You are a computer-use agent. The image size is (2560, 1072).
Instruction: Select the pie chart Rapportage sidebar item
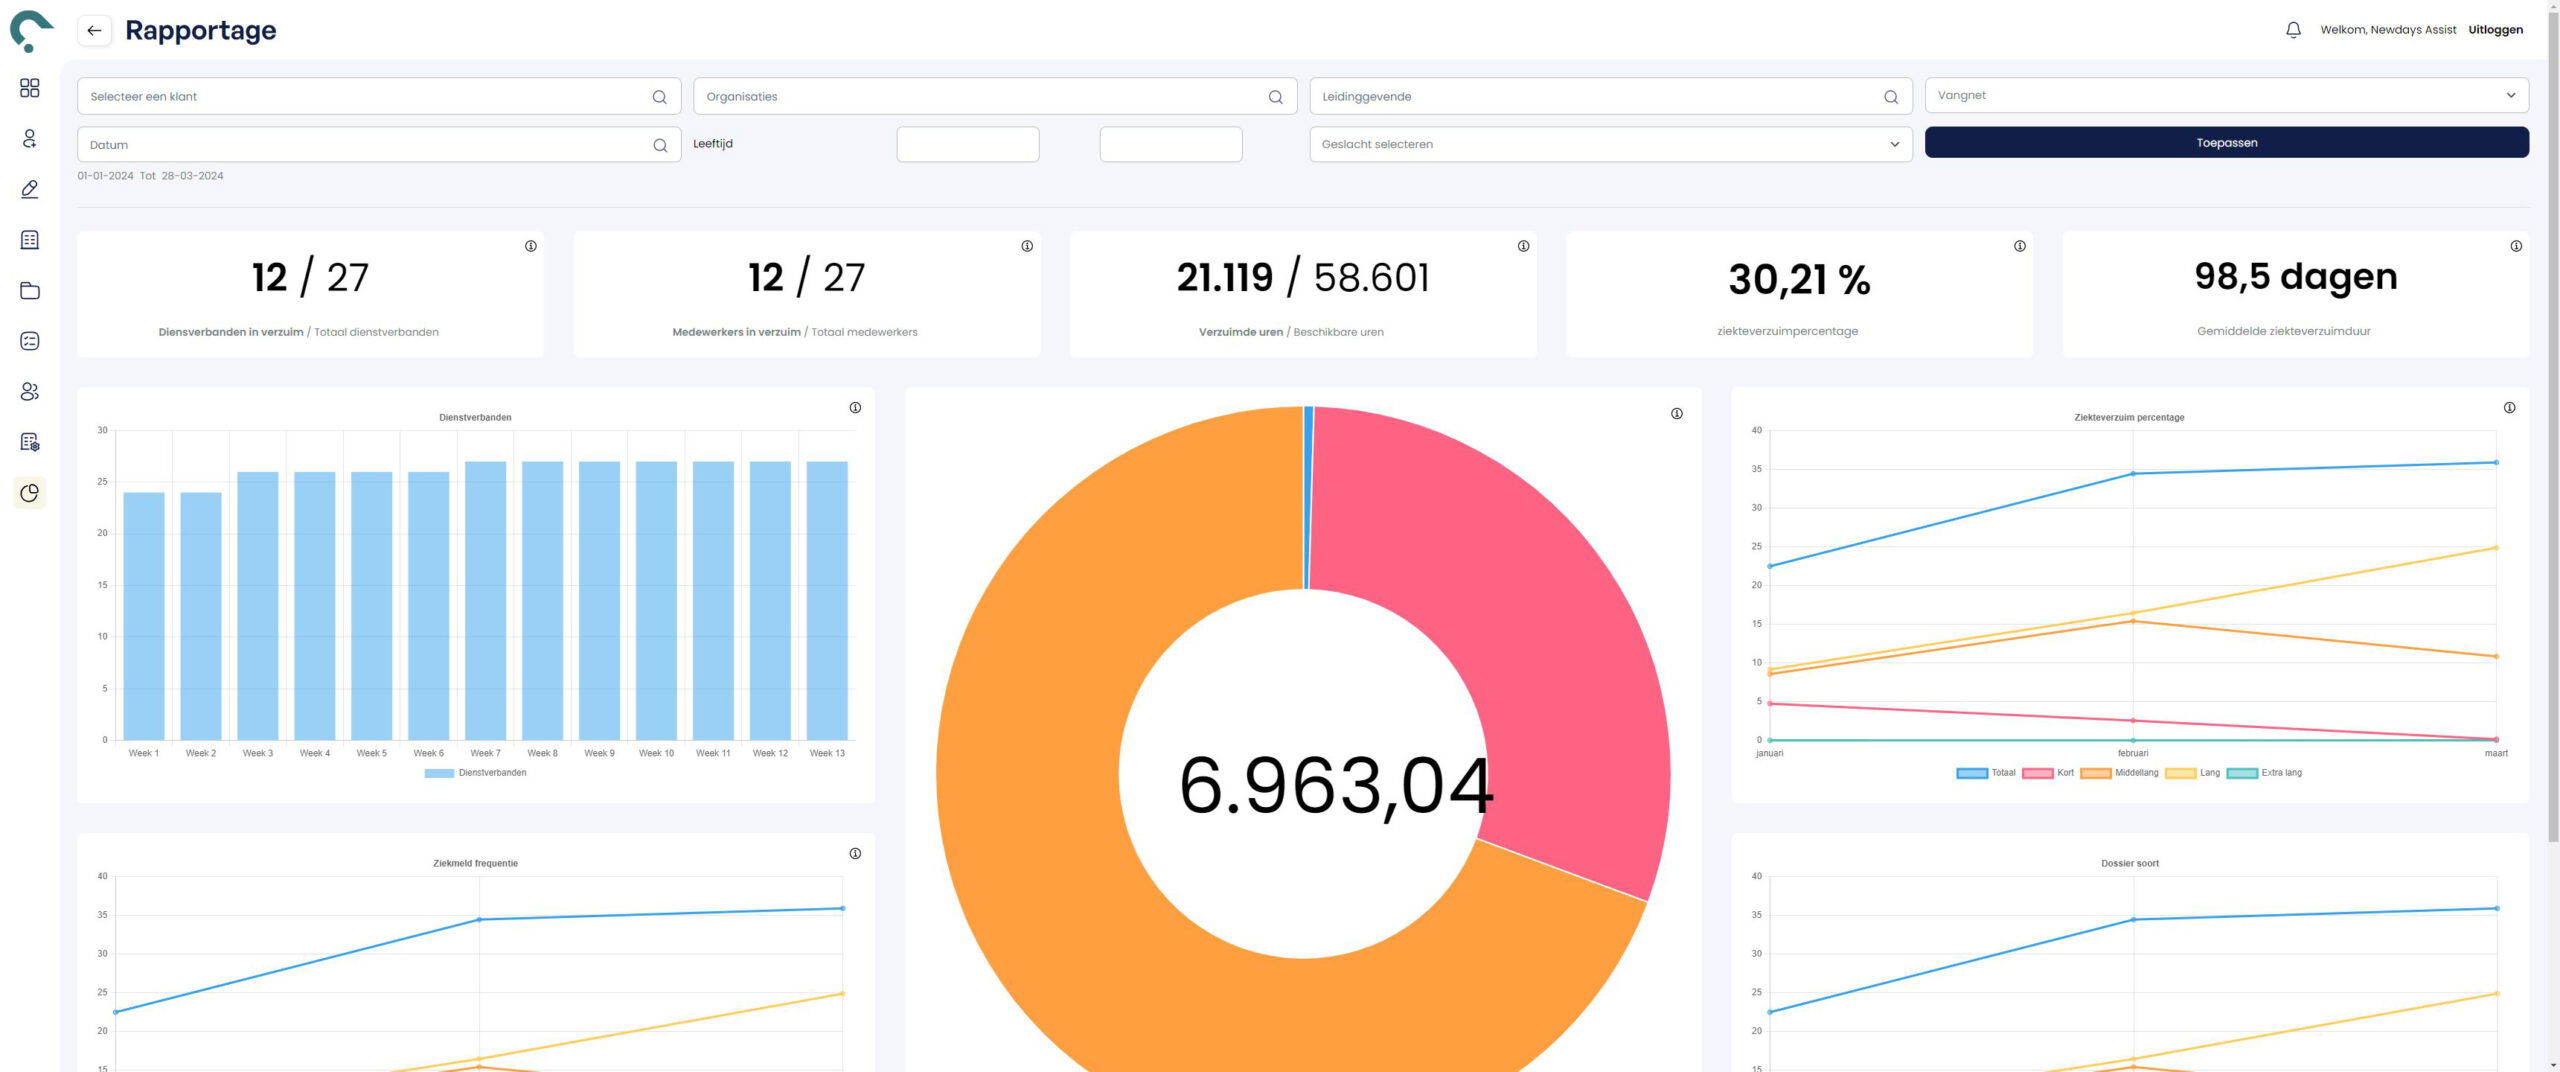(x=30, y=493)
